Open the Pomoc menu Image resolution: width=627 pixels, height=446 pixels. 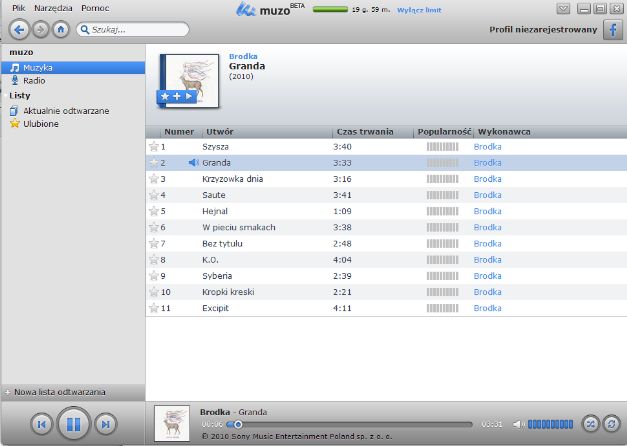click(95, 8)
